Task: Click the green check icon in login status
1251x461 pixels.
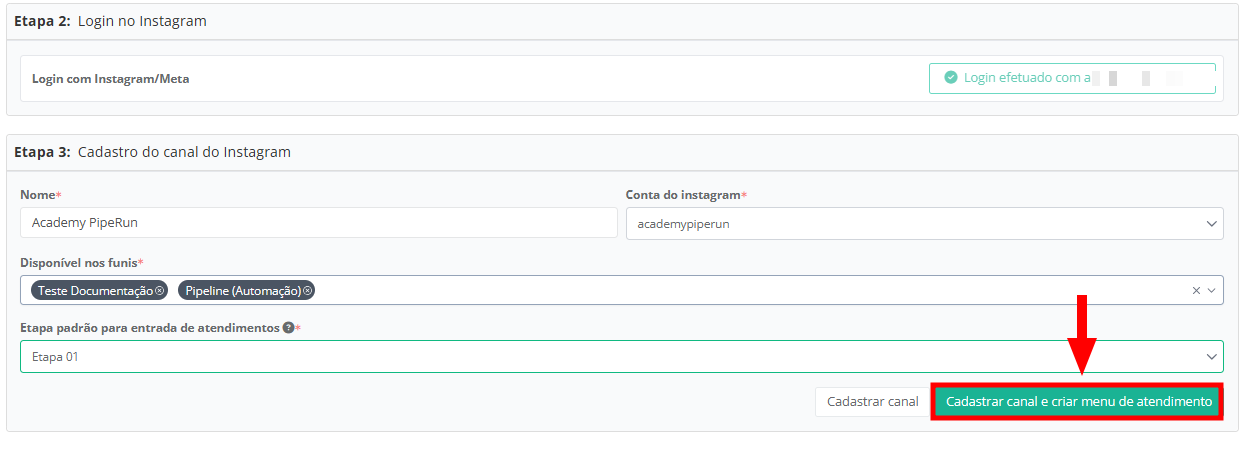Action: pyautogui.click(x=951, y=77)
